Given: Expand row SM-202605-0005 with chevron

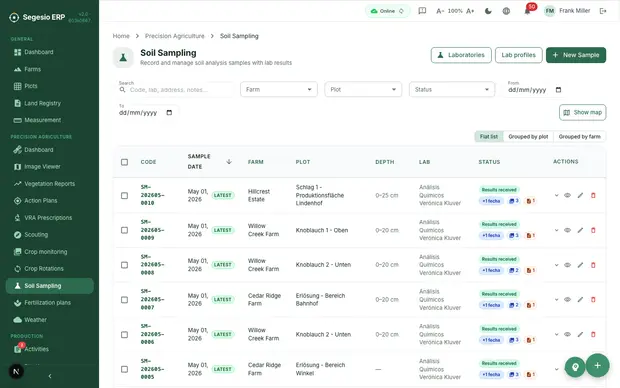Looking at the screenshot, I should point(556,369).
